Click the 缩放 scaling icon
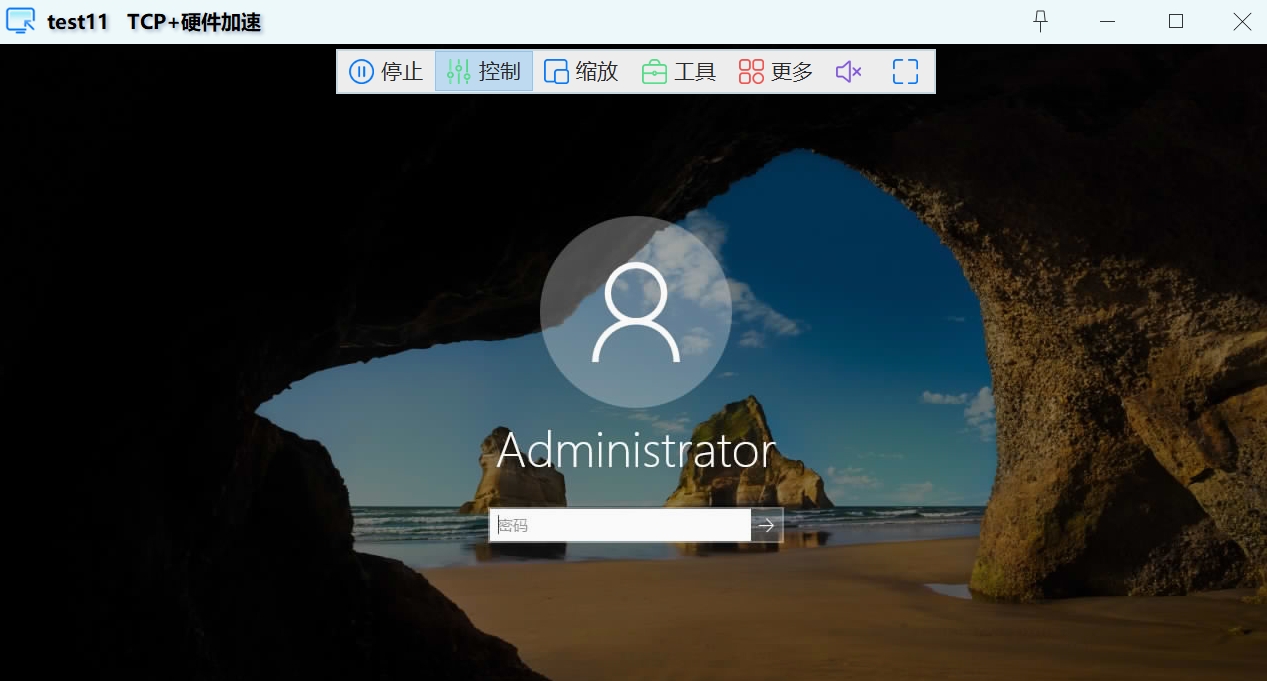Image resolution: width=1267 pixels, height=681 pixels. [x=556, y=72]
